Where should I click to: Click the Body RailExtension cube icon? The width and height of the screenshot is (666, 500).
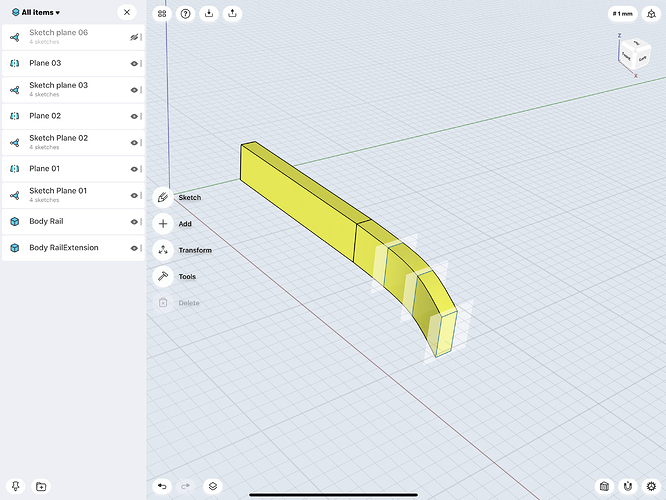coord(14,248)
